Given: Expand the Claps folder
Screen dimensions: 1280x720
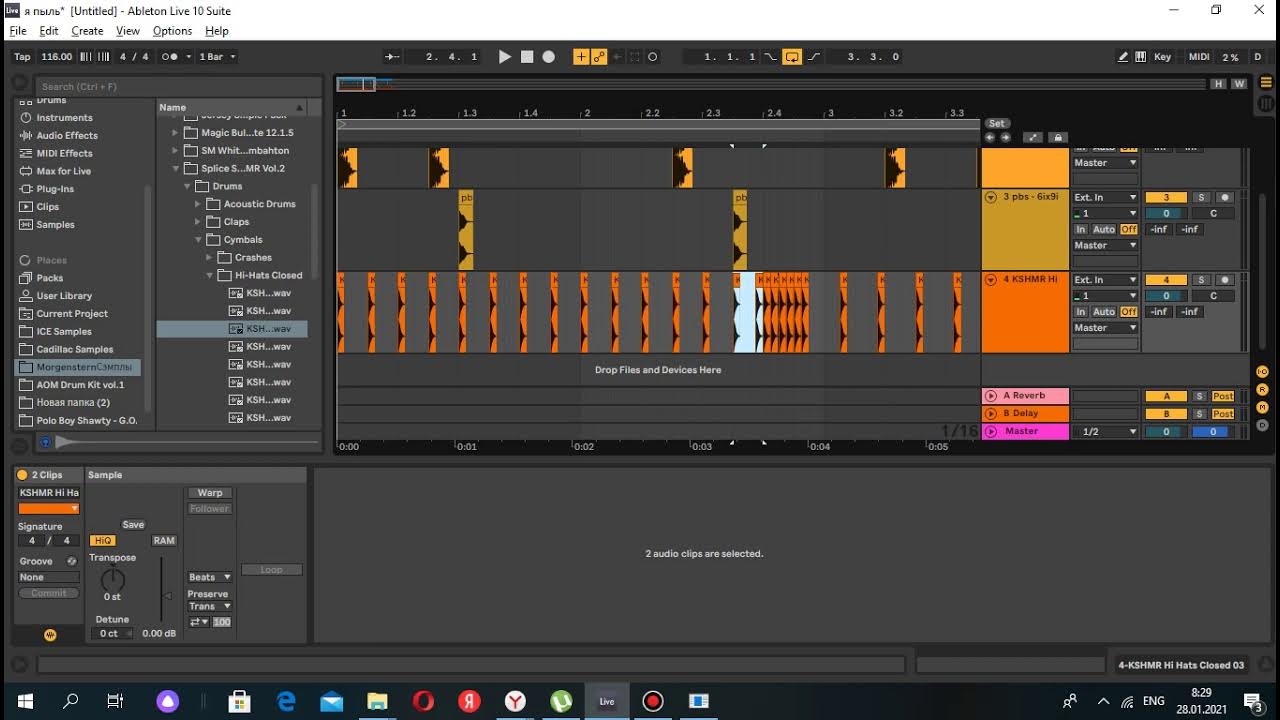Looking at the screenshot, I should 198,222.
